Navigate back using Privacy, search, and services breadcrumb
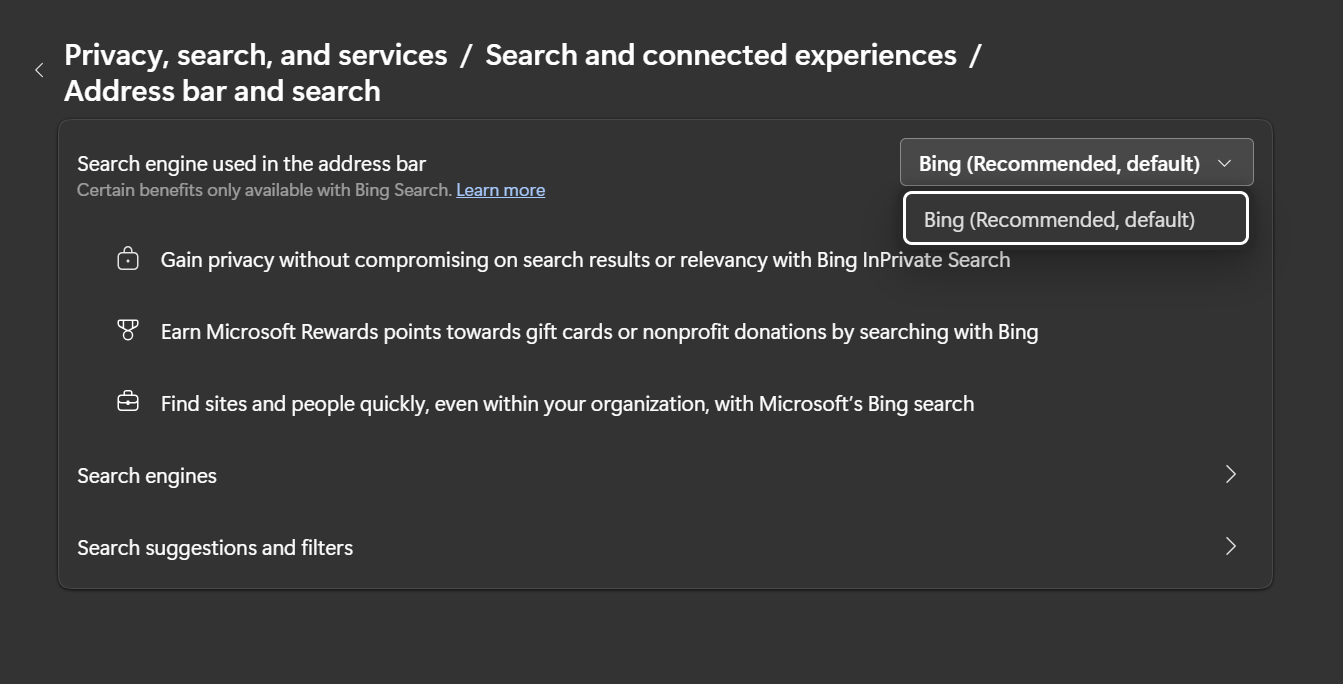This screenshot has height=684, width=1343. point(255,55)
